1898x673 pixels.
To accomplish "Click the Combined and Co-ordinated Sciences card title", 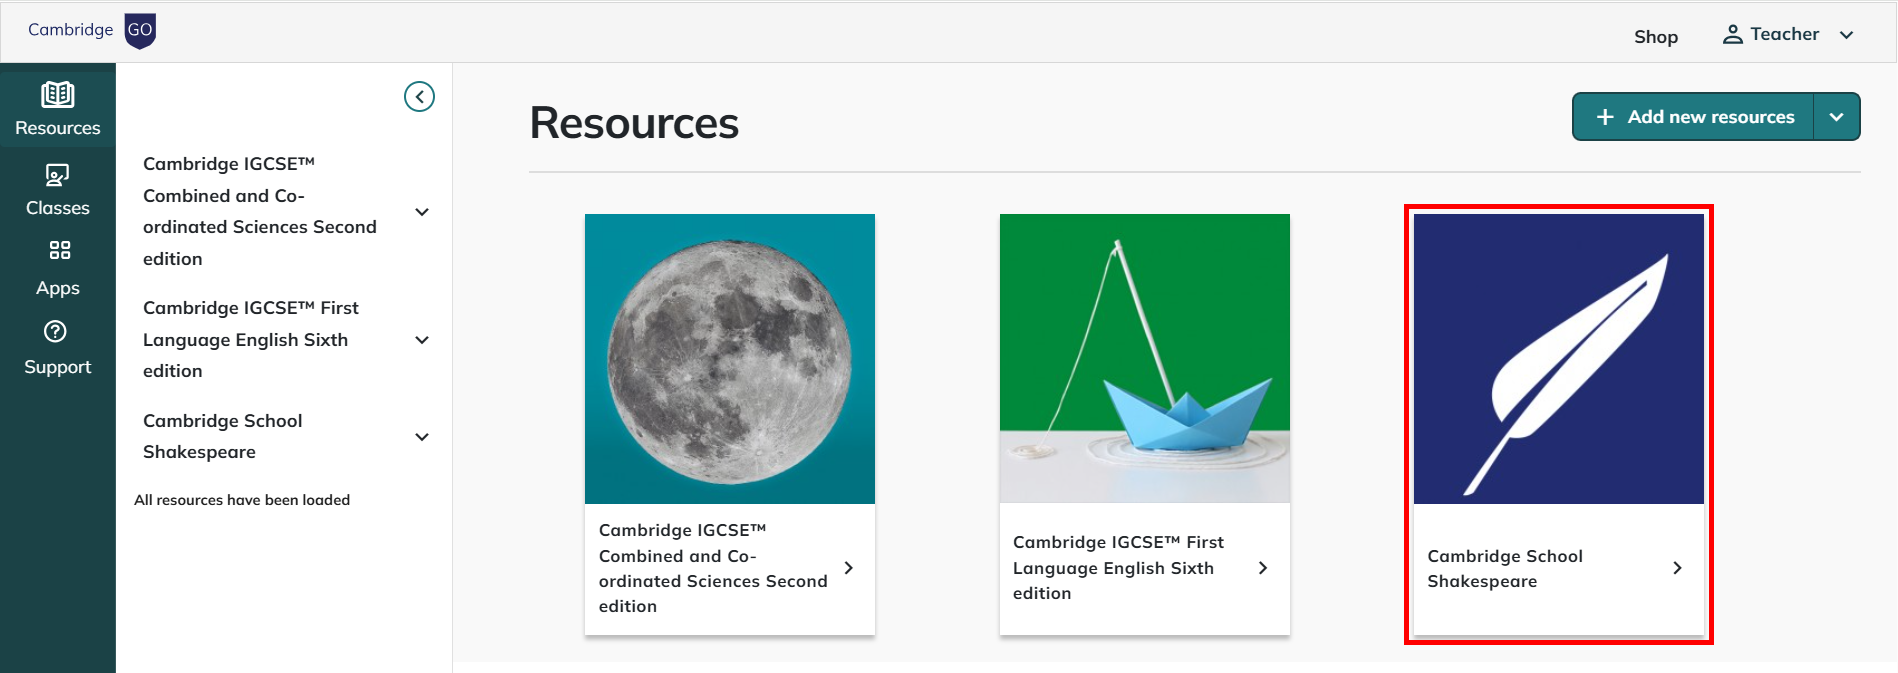I will 713,568.
